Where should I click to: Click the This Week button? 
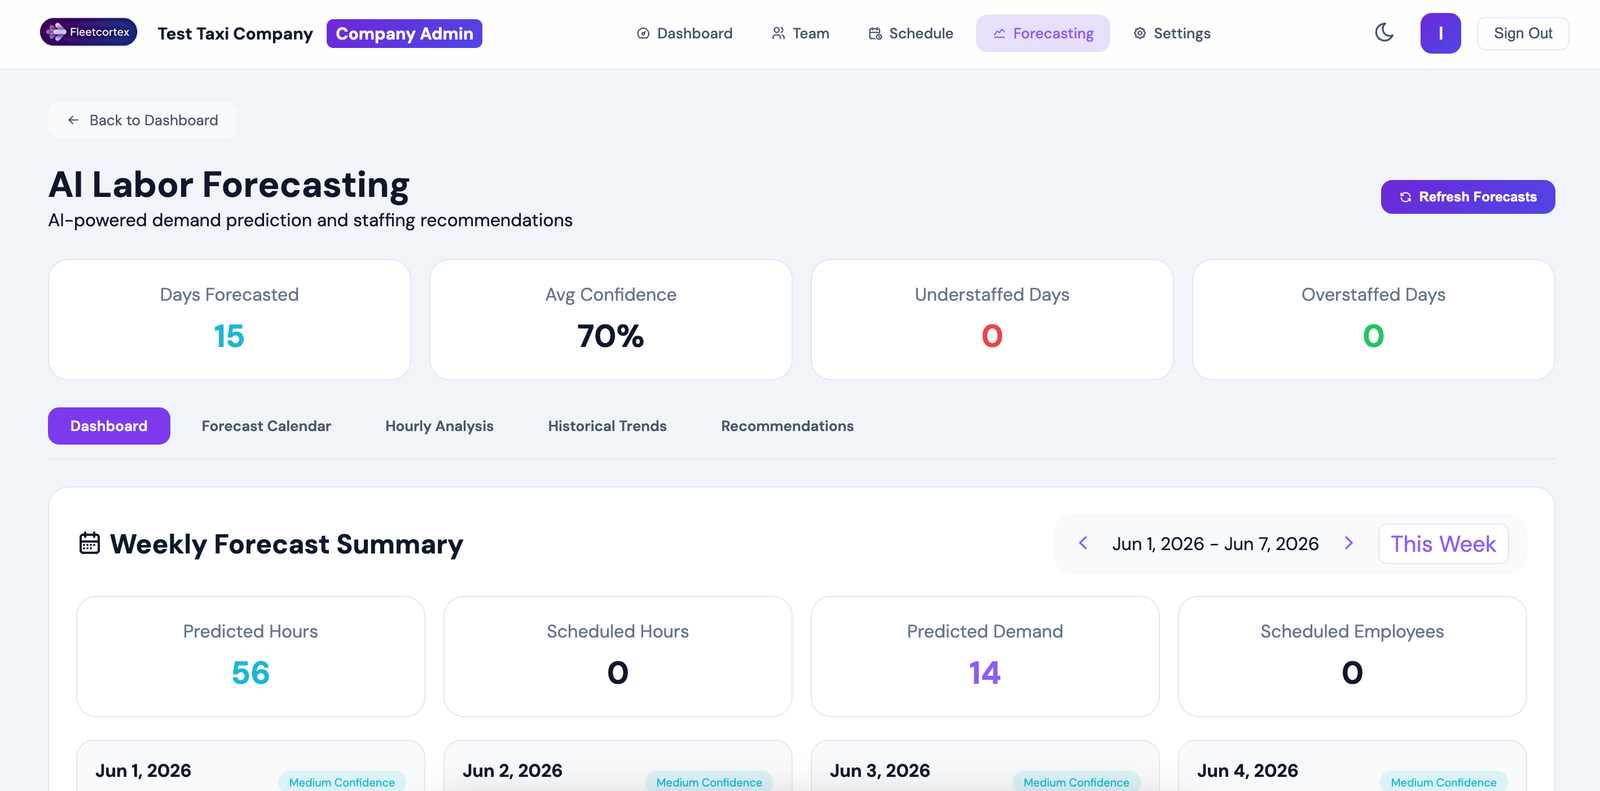coord(1443,544)
